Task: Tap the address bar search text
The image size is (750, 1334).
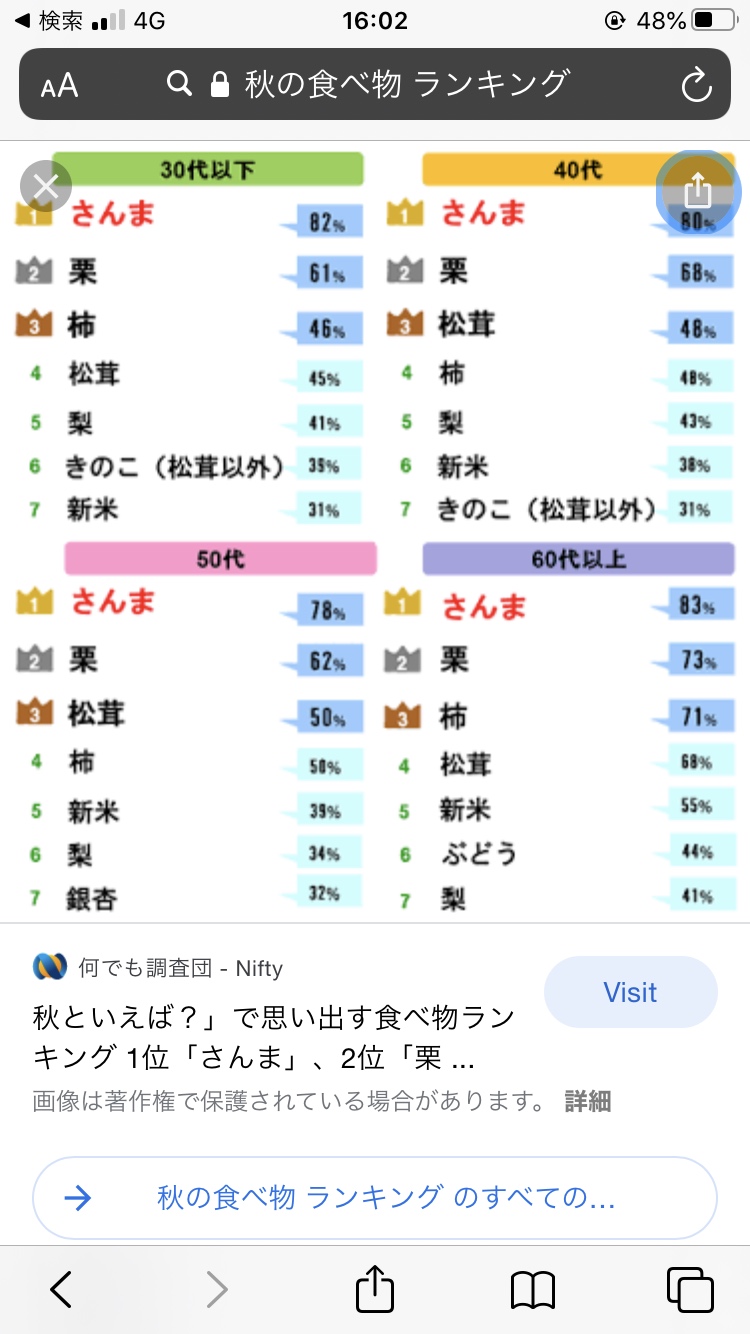Action: (x=407, y=84)
